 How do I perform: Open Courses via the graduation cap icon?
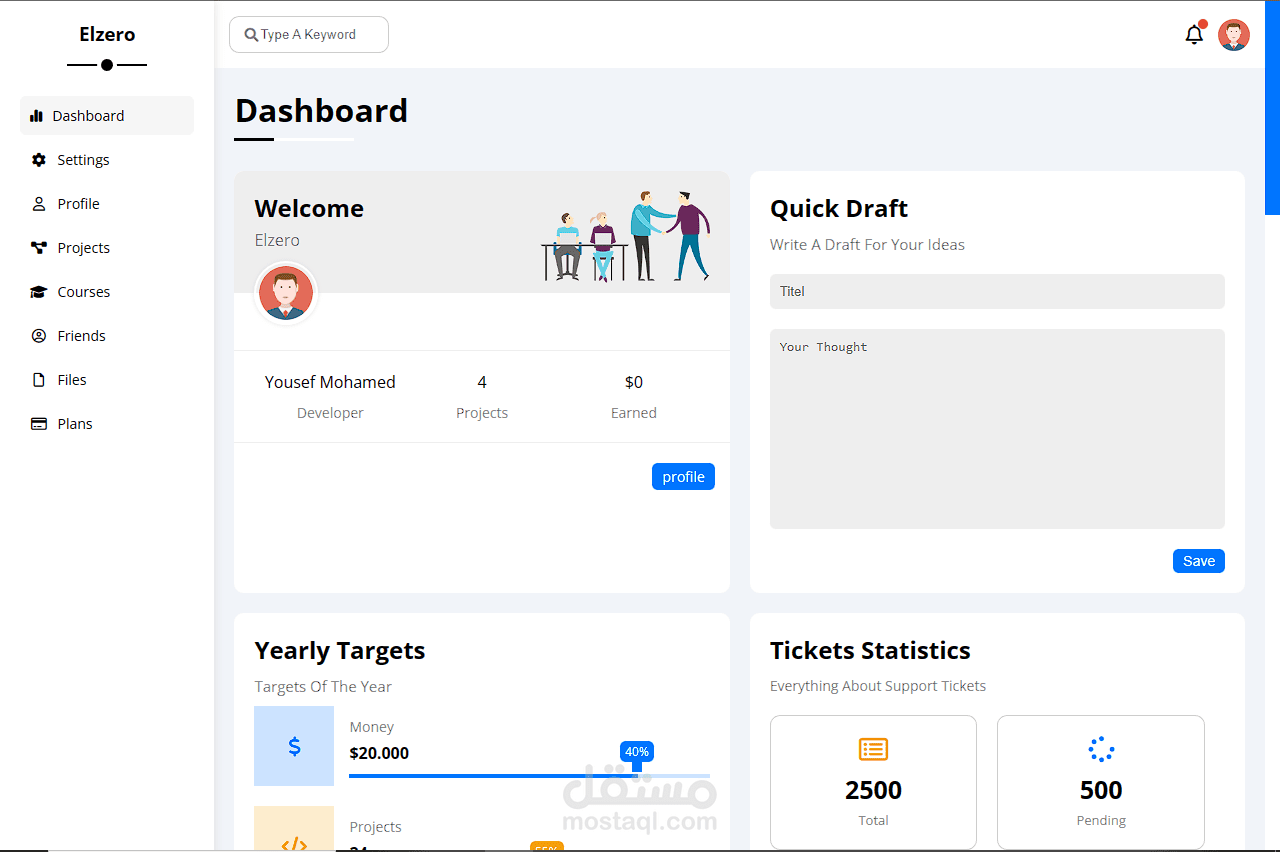pyautogui.click(x=37, y=291)
